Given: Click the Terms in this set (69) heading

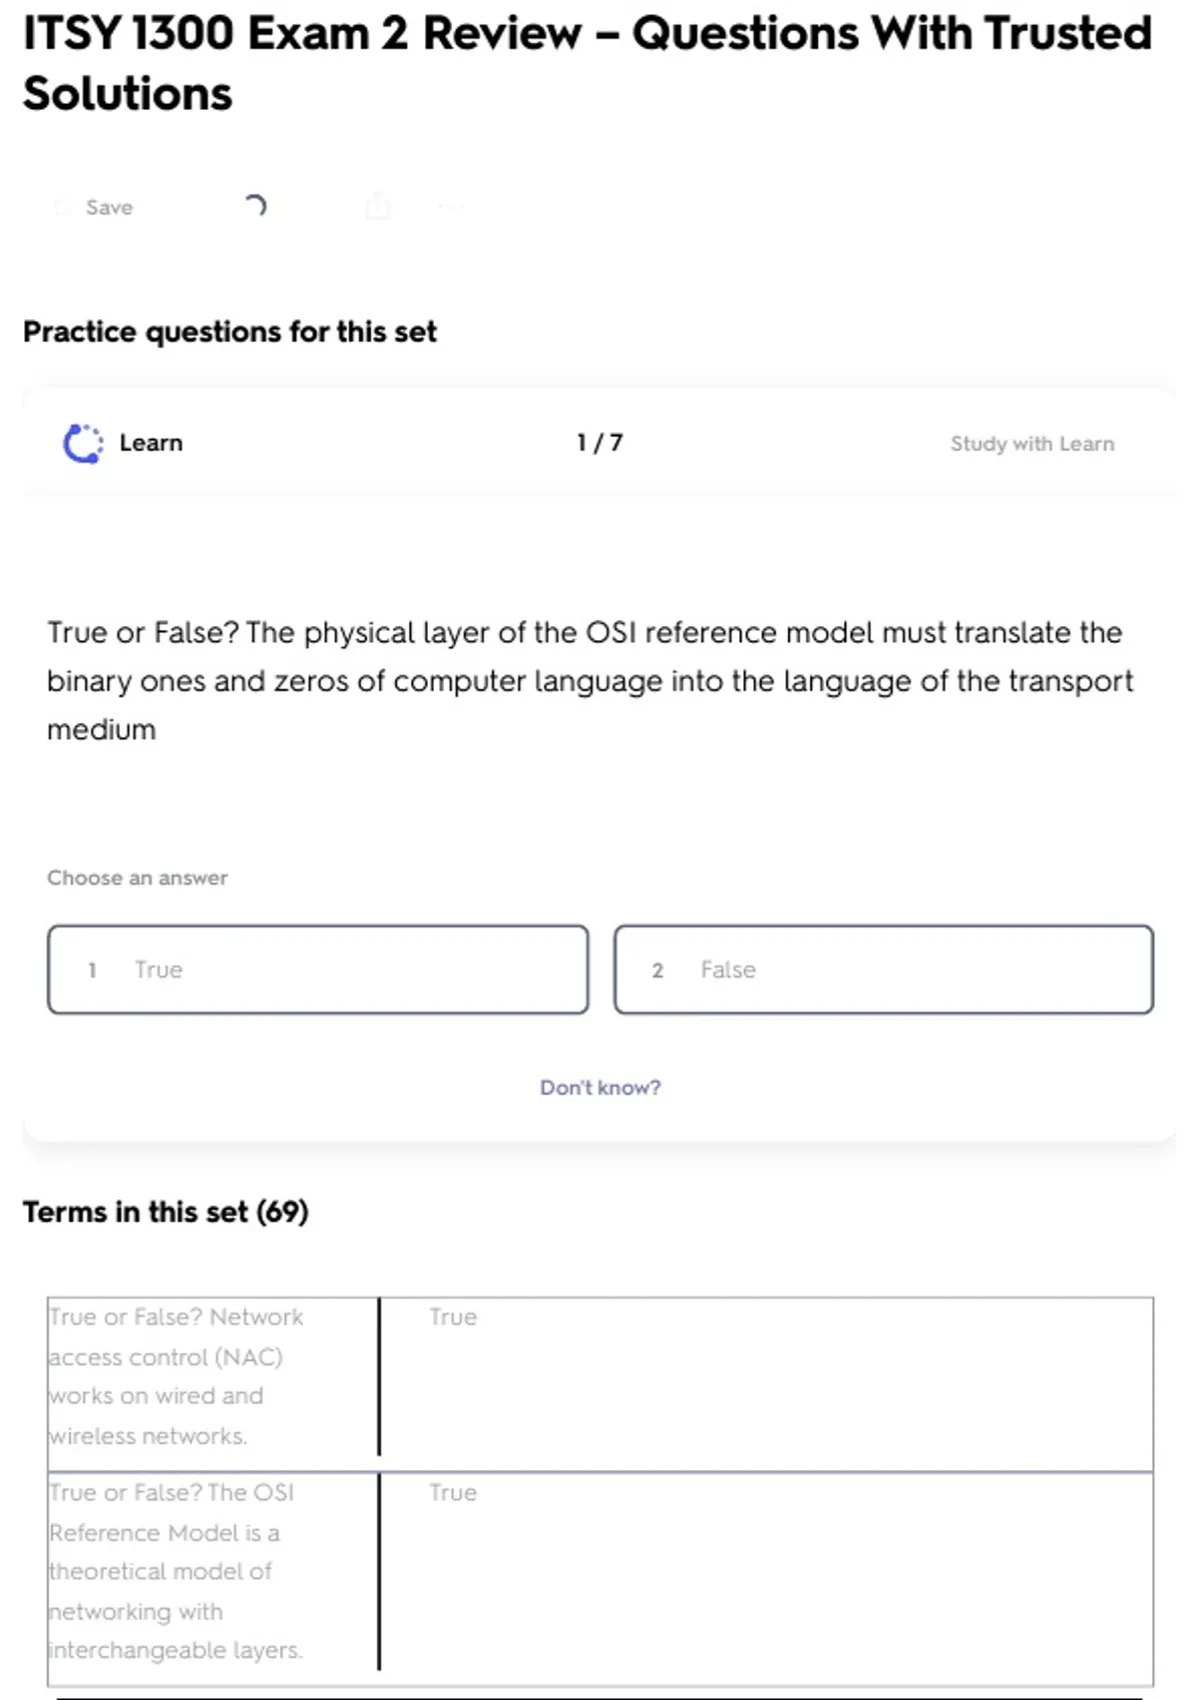Looking at the screenshot, I should pos(166,1212).
